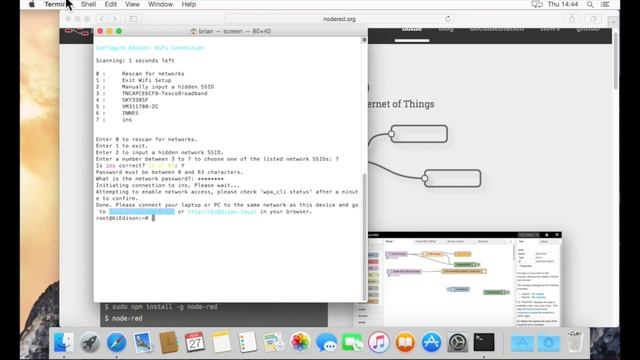
Task: Click the AirPlay display icon in menu bar
Action: point(537,4)
